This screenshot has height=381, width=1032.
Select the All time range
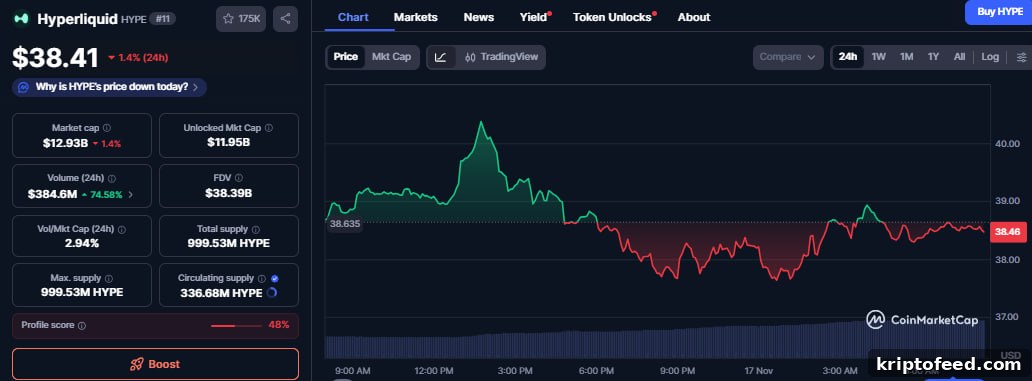tap(960, 57)
